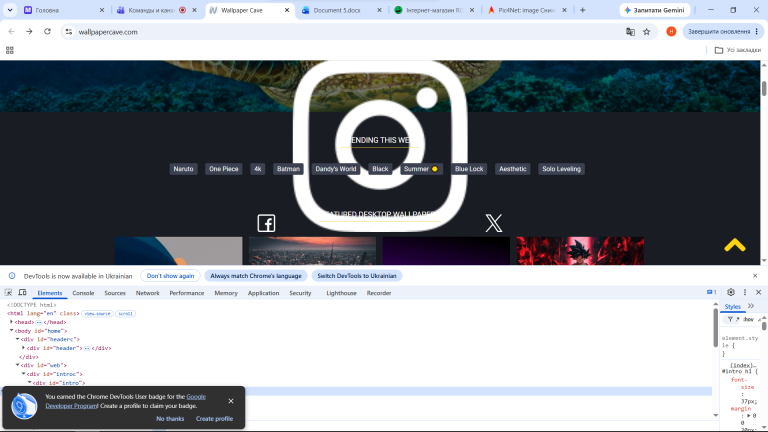The image size is (768, 432).
Task: Click the page vertical scrollbar thumb
Action: (764, 88)
